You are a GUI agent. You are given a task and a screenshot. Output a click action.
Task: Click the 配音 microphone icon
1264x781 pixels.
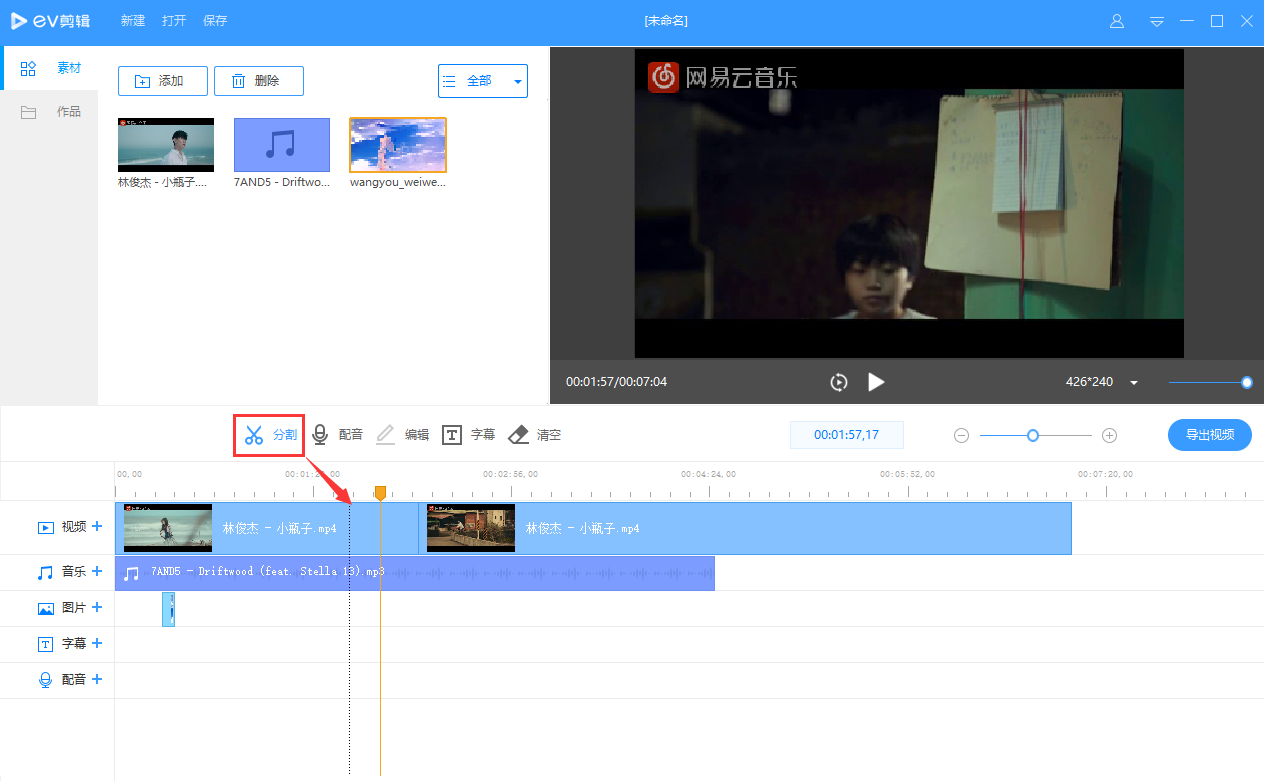click(320, 434)
